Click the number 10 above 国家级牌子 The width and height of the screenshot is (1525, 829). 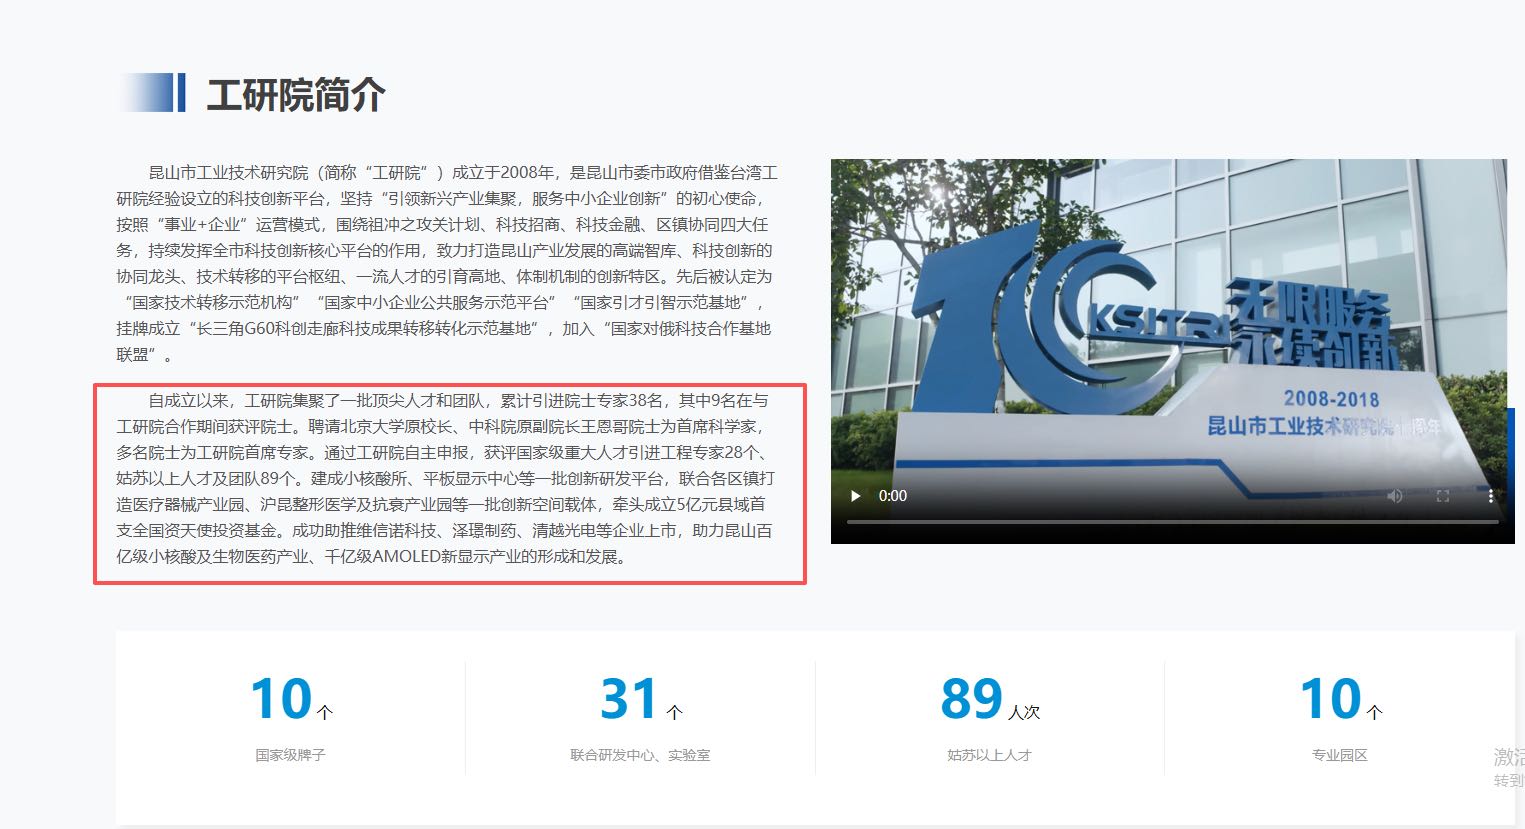click(281, 699)
